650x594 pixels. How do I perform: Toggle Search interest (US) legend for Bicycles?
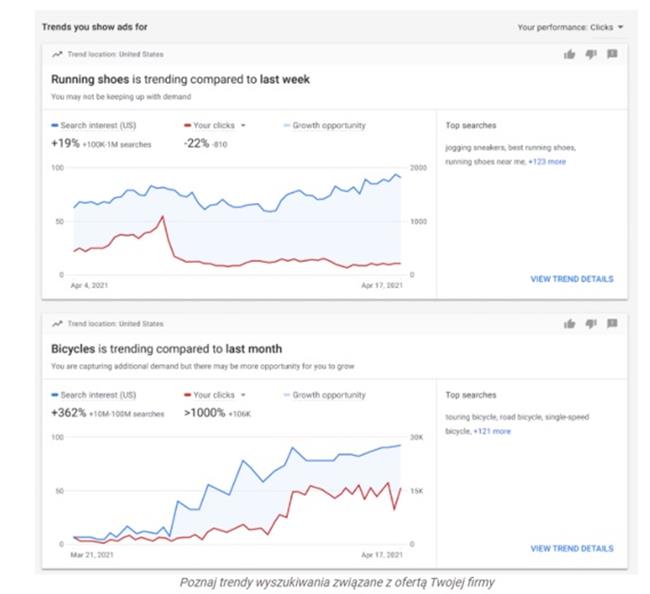[x=96, y=395]
